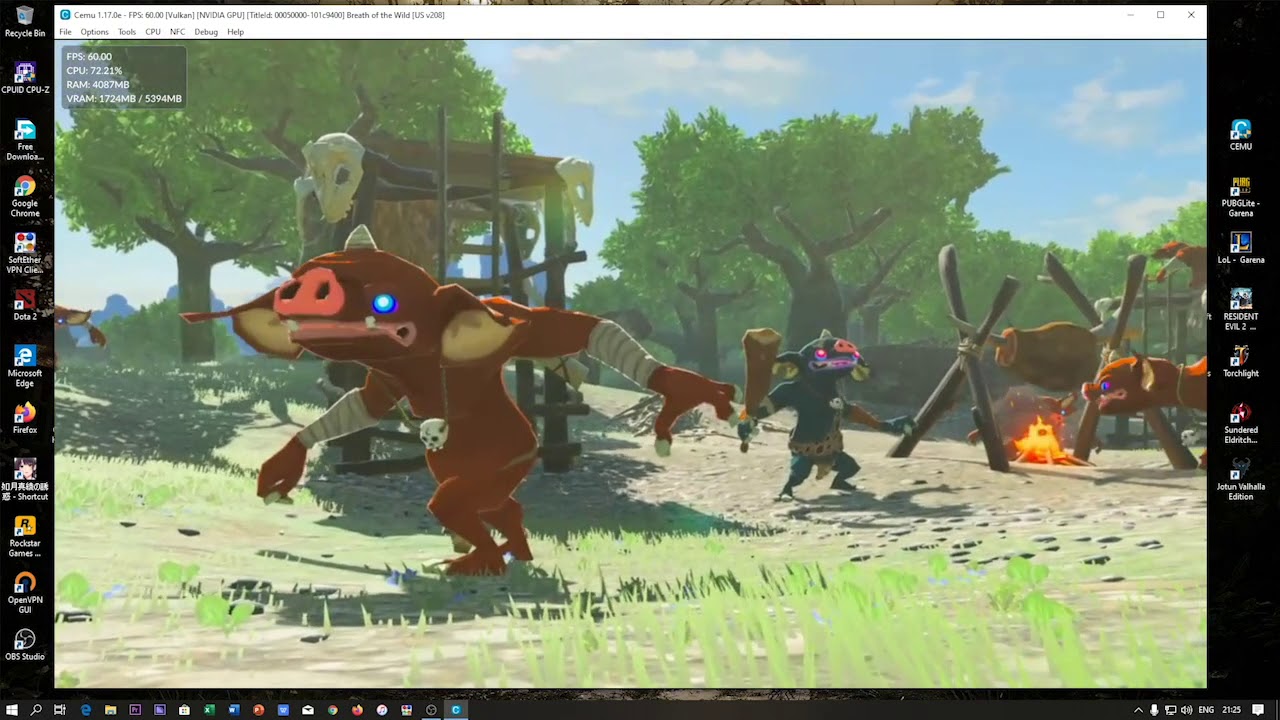This screenshot has height=720, width=1280.
Task: Open Excel from the taskbar
Action: pos(209,710)
